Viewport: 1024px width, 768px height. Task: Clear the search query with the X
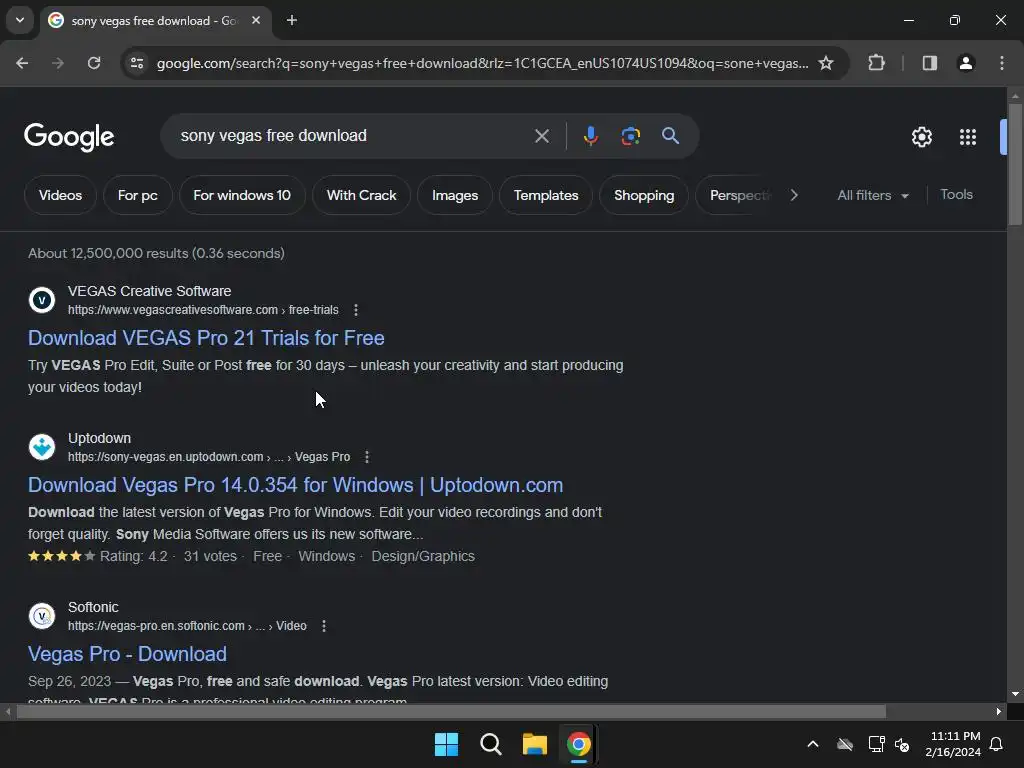[x=541, y=136]
